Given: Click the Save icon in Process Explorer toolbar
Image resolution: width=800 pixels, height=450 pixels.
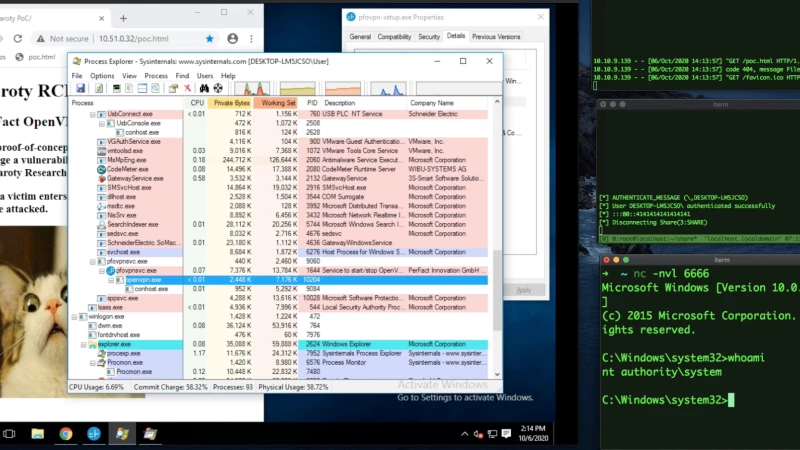Looking at the screenshot, I should click(80, 89).
